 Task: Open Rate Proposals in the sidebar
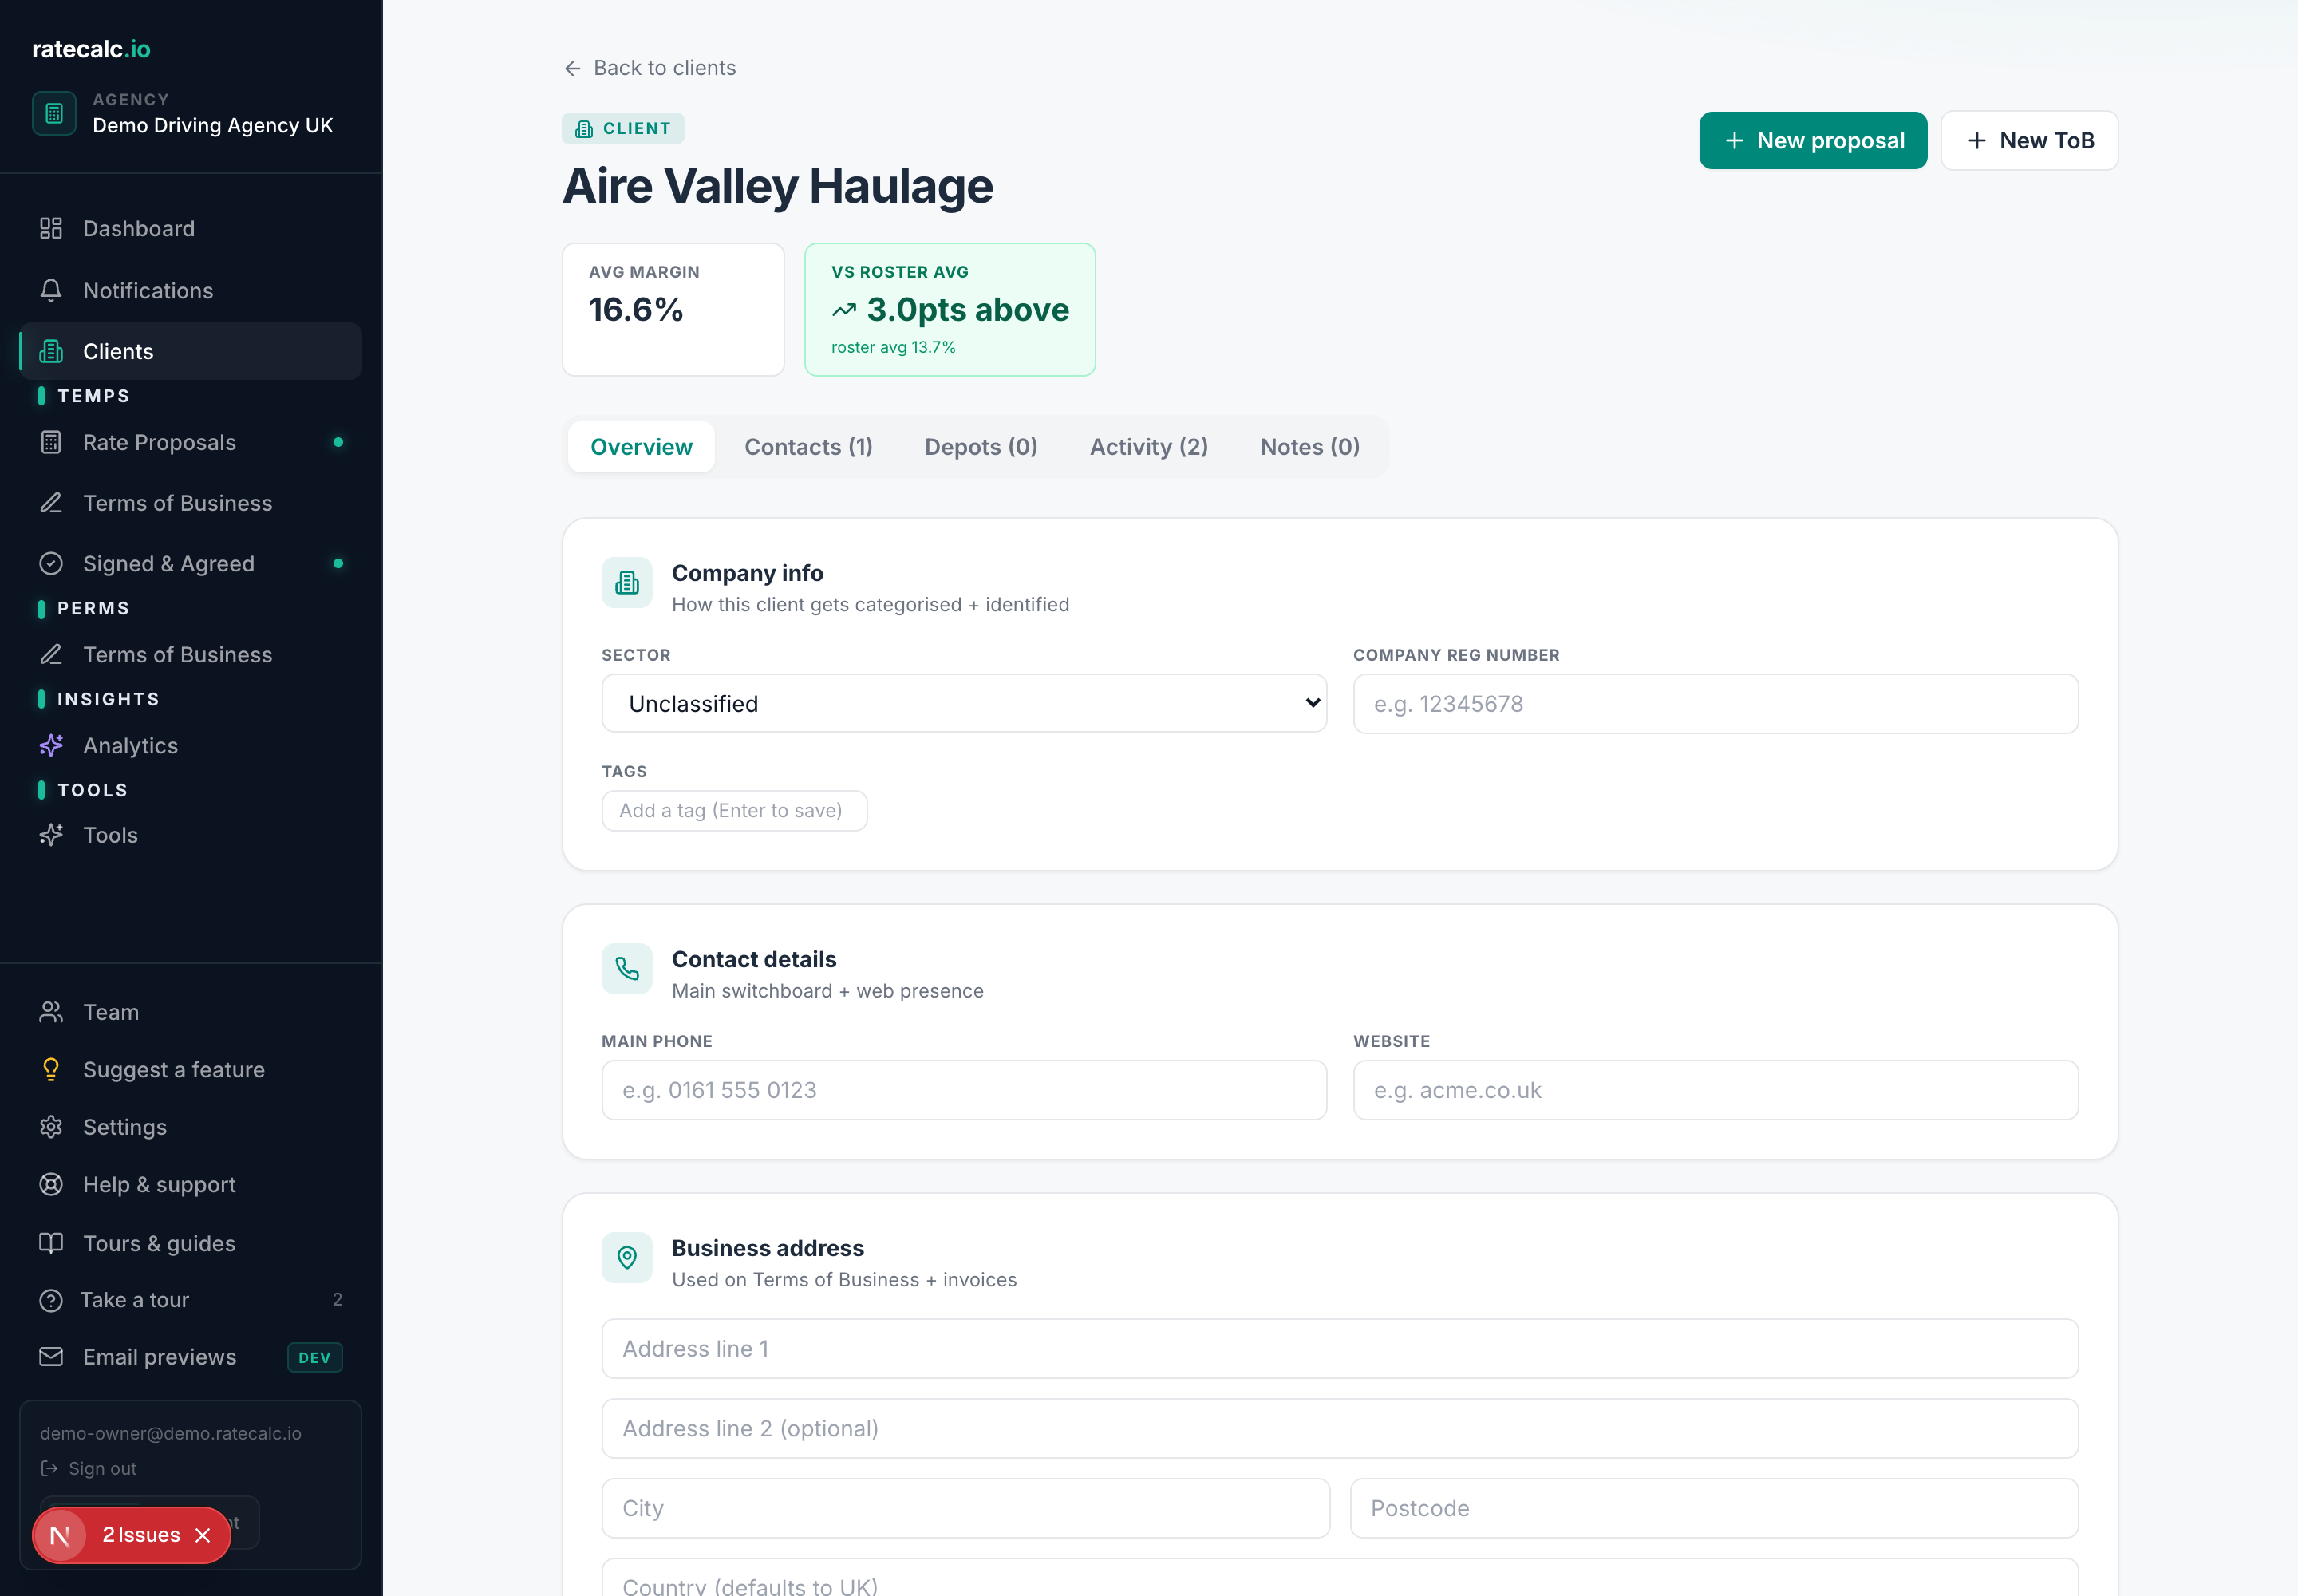191,442
